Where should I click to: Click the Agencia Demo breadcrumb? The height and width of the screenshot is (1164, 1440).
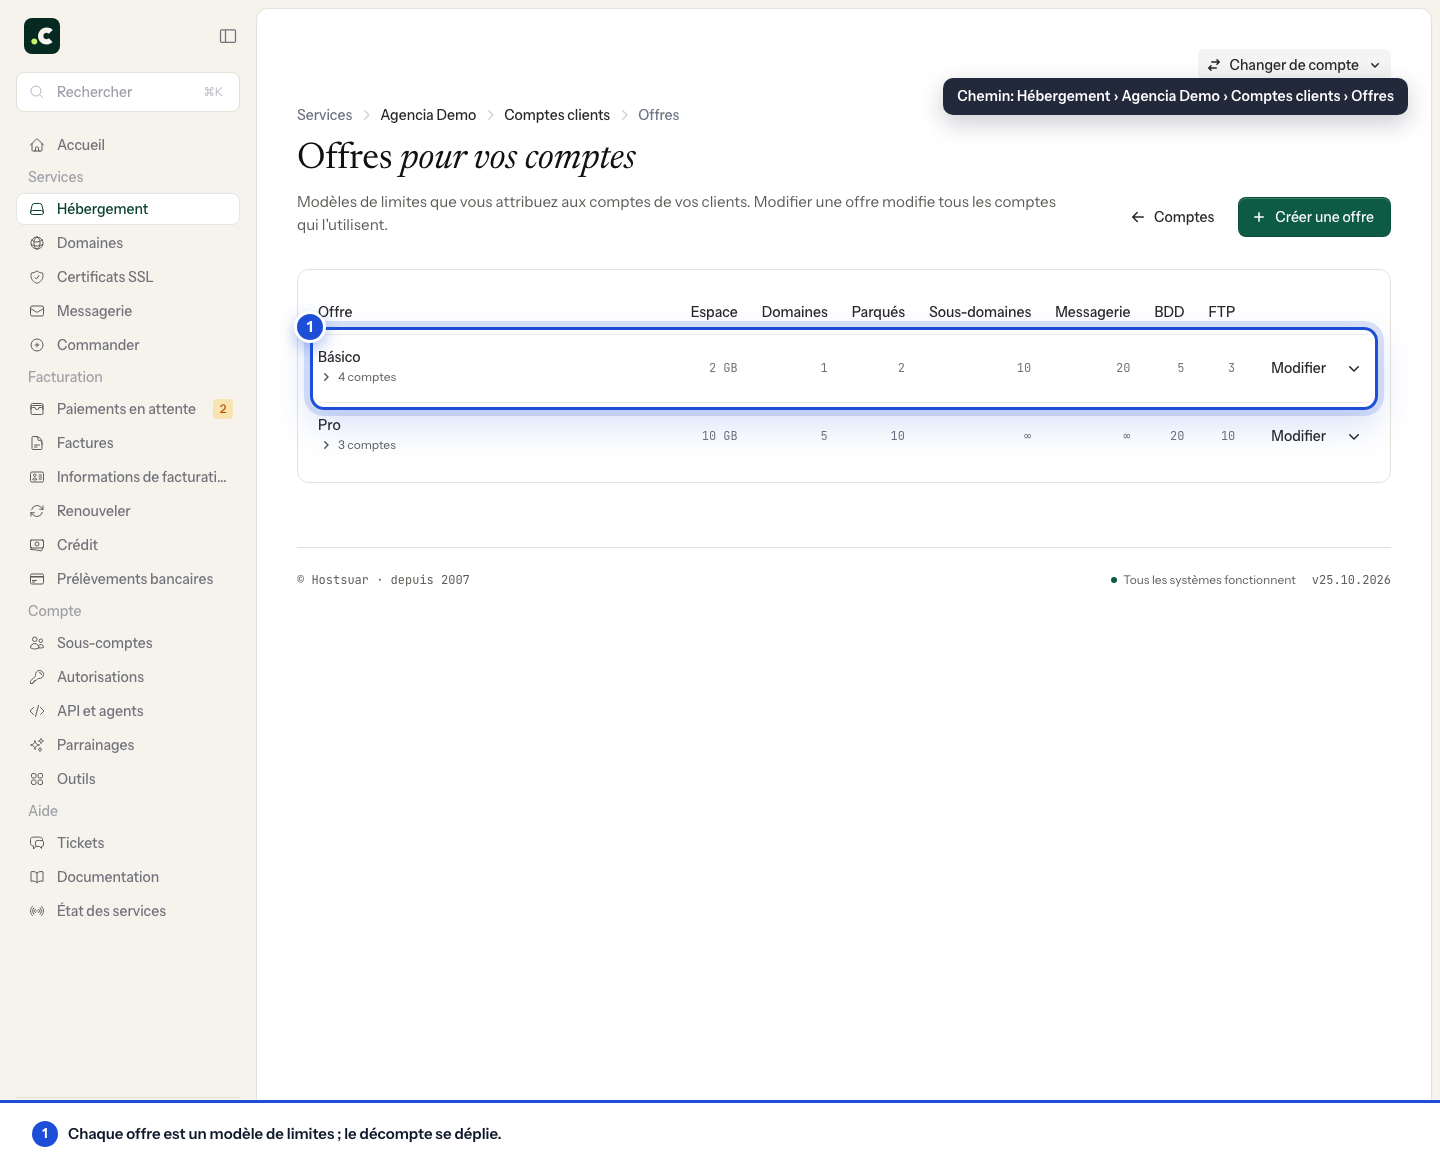click(428, 115)
